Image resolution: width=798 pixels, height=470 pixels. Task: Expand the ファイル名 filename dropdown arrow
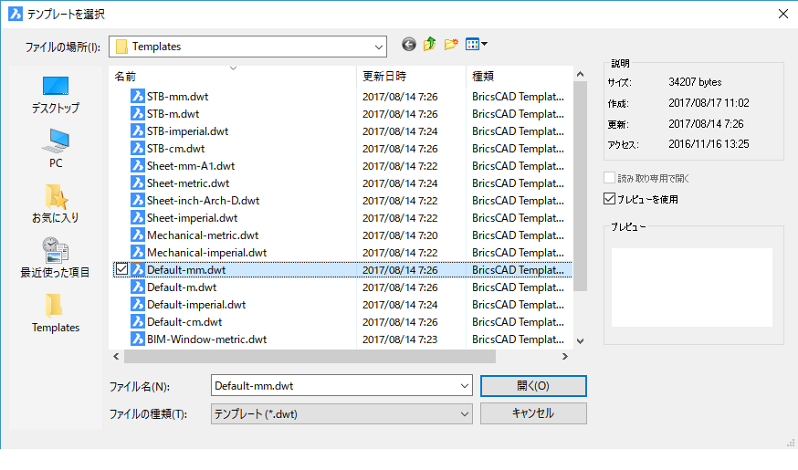point(464,386)
